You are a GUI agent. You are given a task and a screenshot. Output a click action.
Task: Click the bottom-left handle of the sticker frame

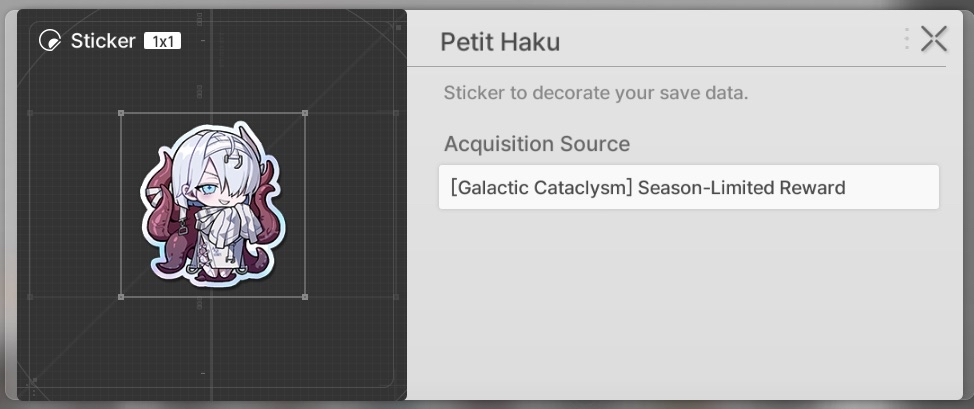[x=121, y=297]
